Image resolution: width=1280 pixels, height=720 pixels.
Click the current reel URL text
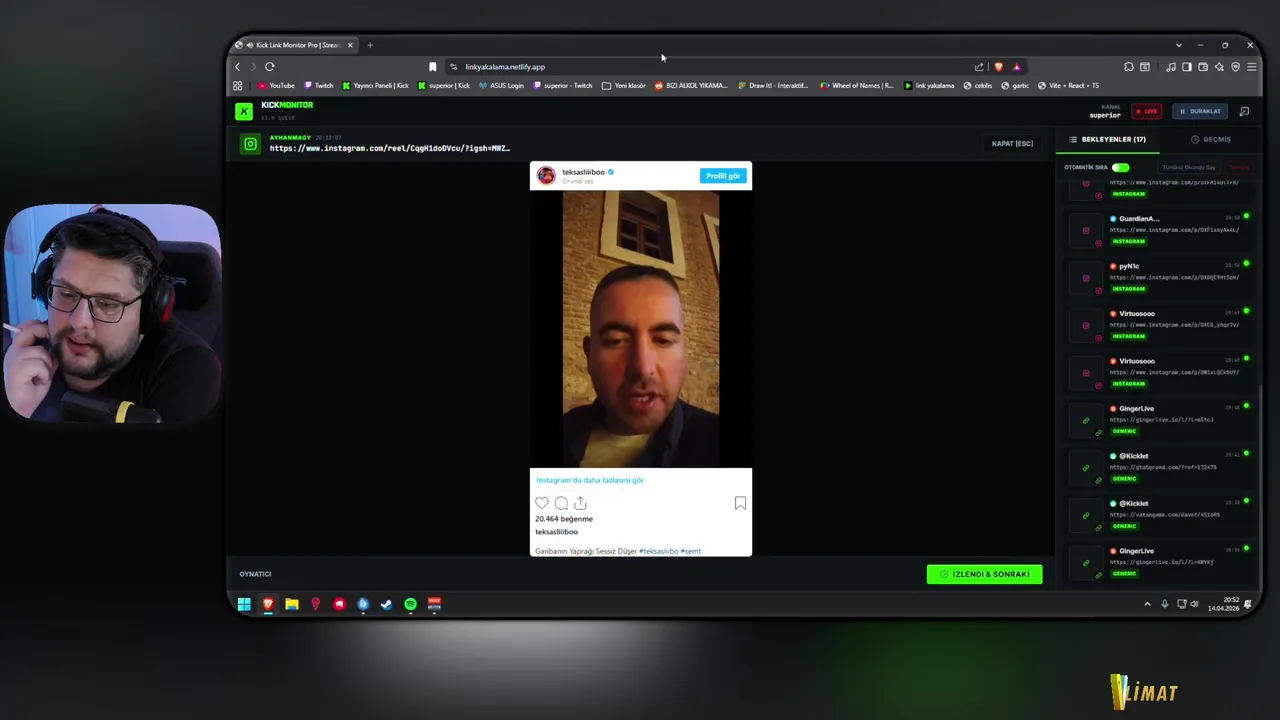[389, 148]
